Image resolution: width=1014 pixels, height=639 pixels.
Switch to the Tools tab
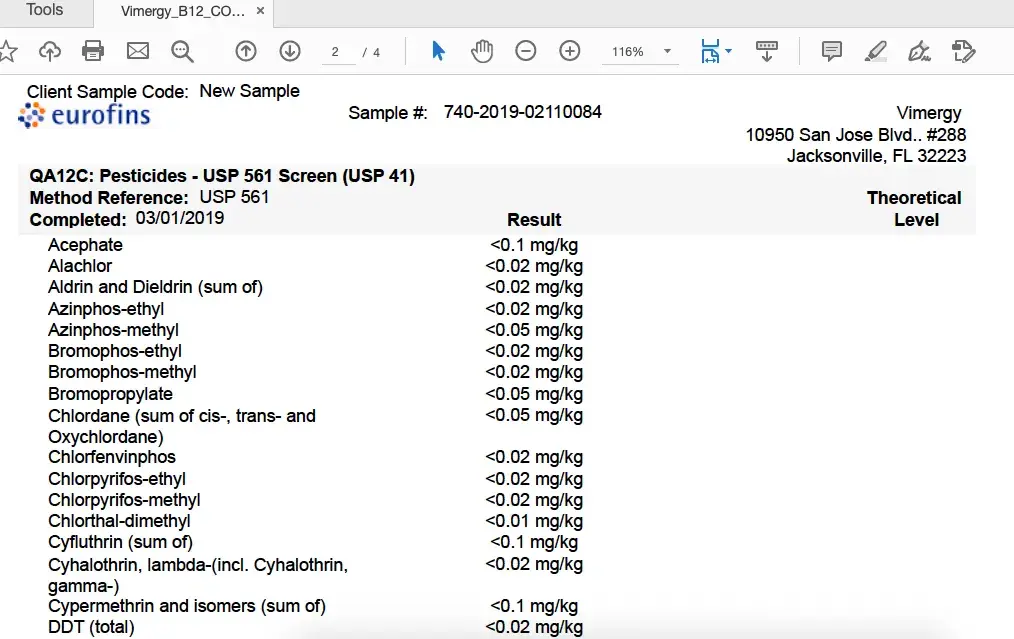point(45,11)
